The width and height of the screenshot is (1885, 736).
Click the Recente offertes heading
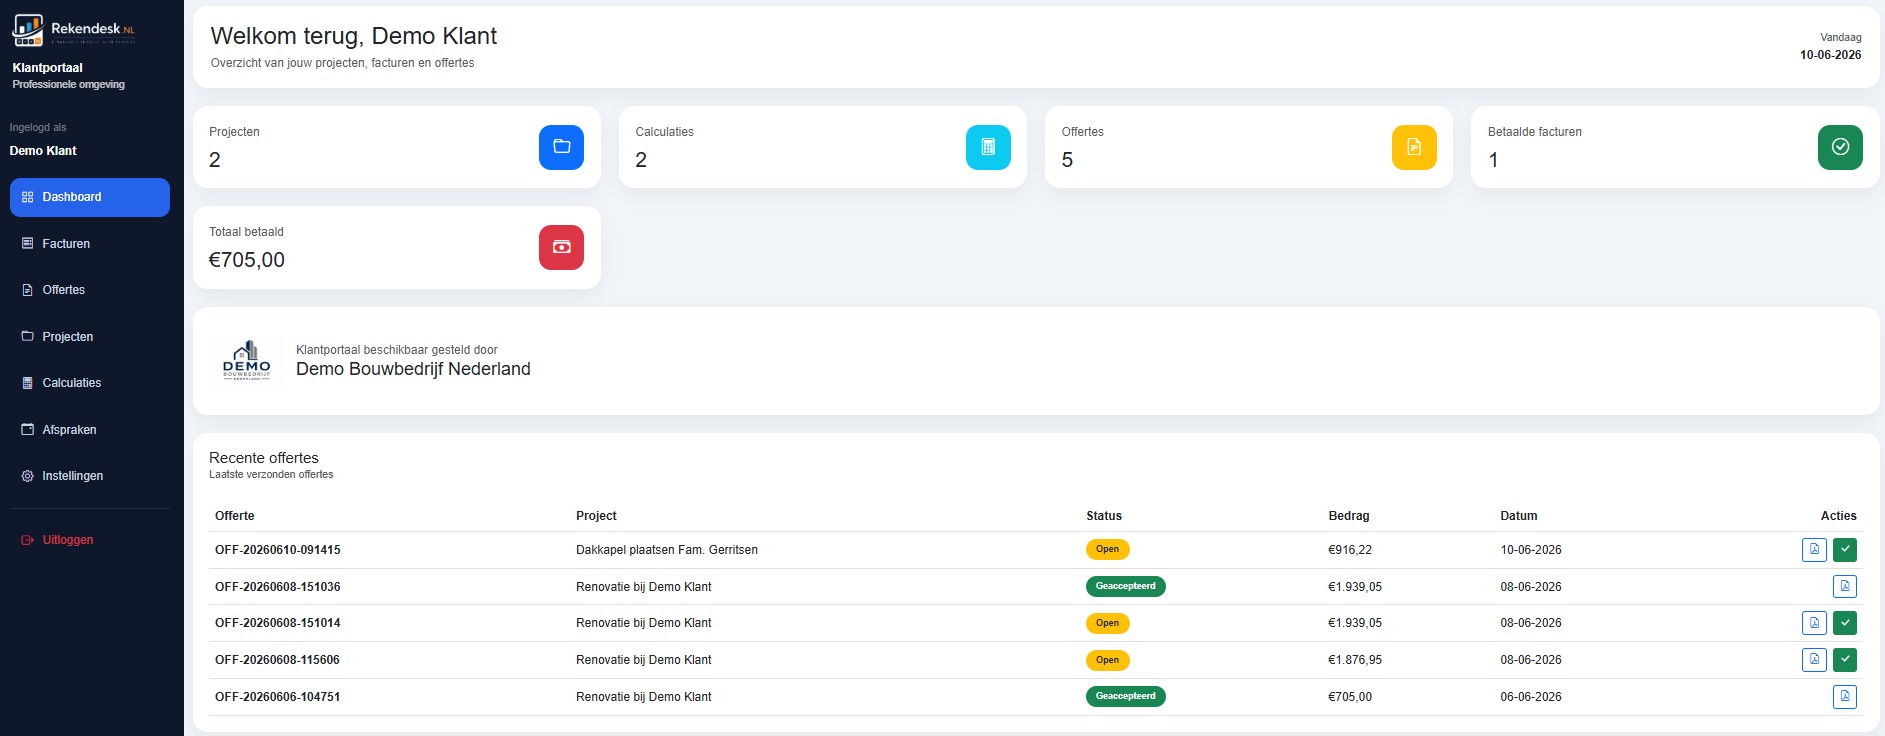264,458
